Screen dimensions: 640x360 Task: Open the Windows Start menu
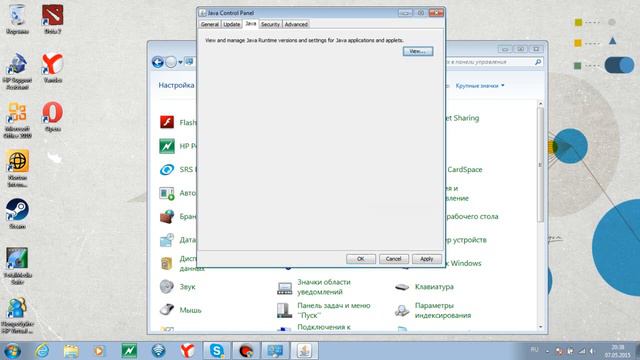pyautogui.click(x=12, y=351)
